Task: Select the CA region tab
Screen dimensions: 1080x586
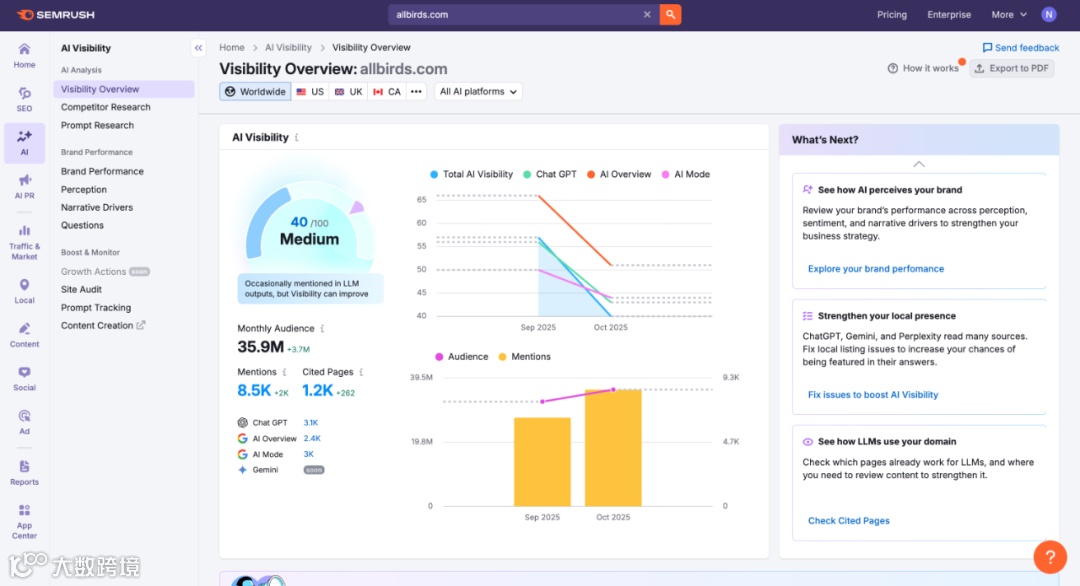Action: pyautogui.click(x=387, y=92)
